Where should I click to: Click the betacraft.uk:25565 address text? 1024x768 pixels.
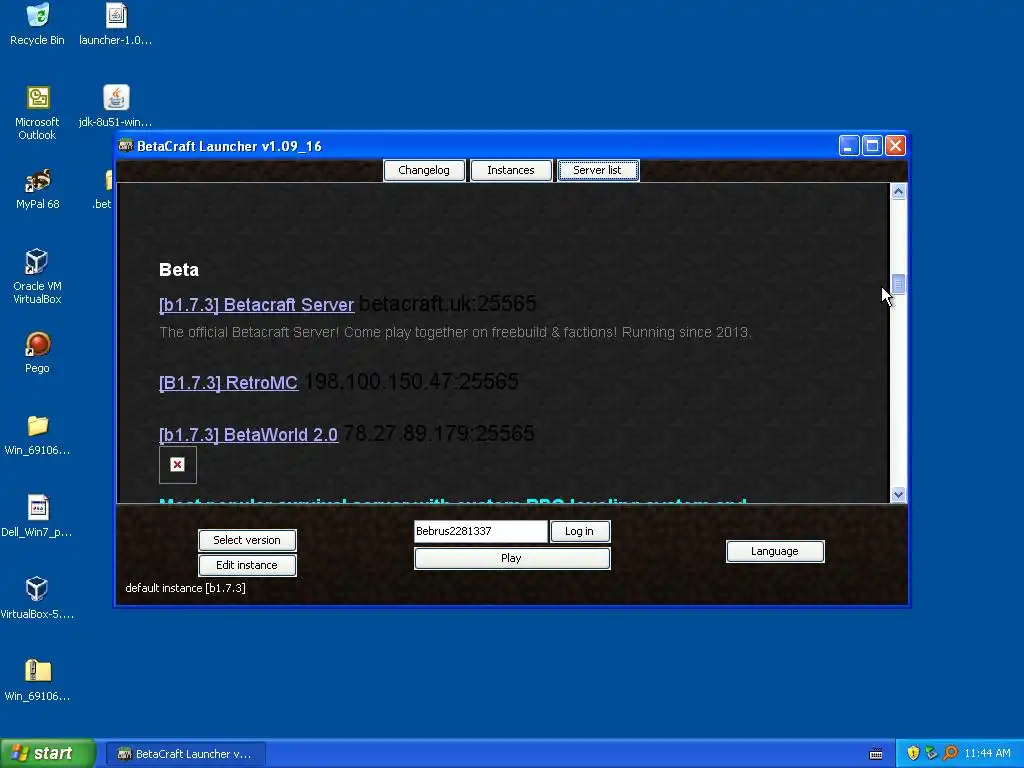point(447,303)
